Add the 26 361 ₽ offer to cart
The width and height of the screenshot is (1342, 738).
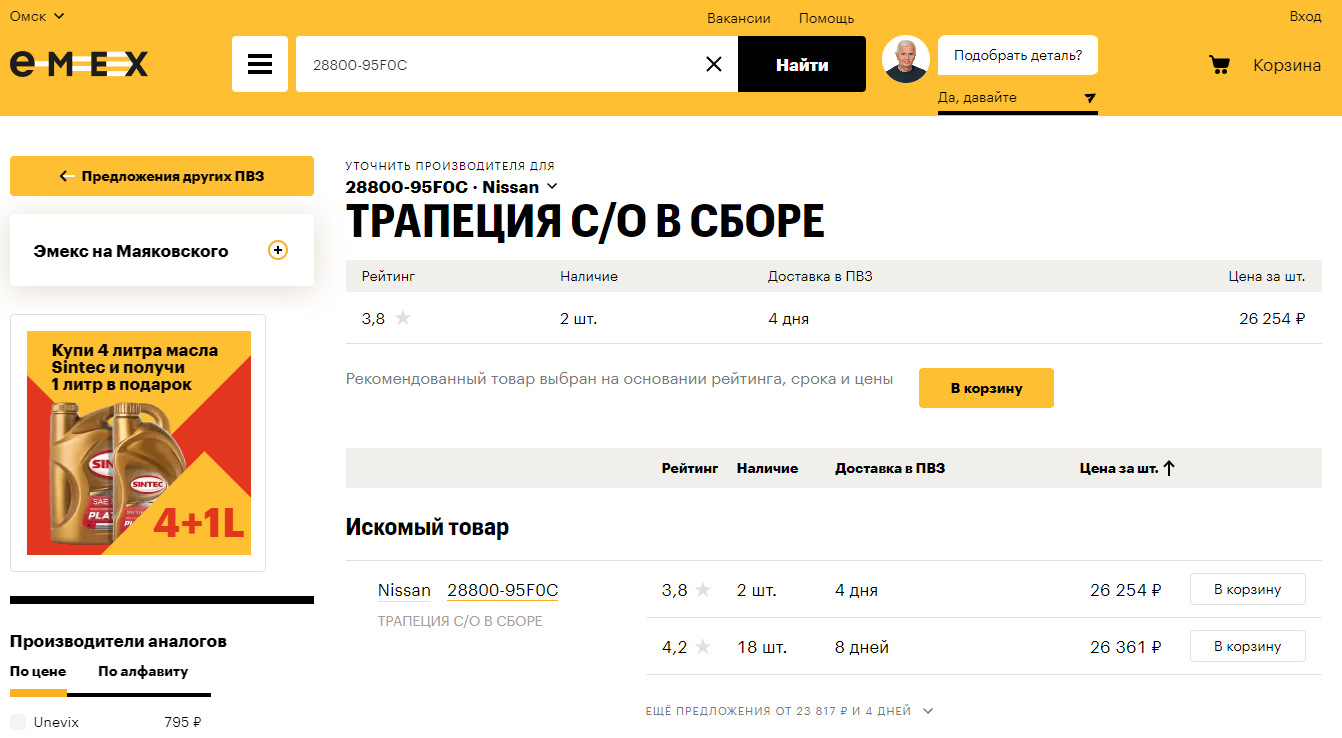tap(1248, 646)
